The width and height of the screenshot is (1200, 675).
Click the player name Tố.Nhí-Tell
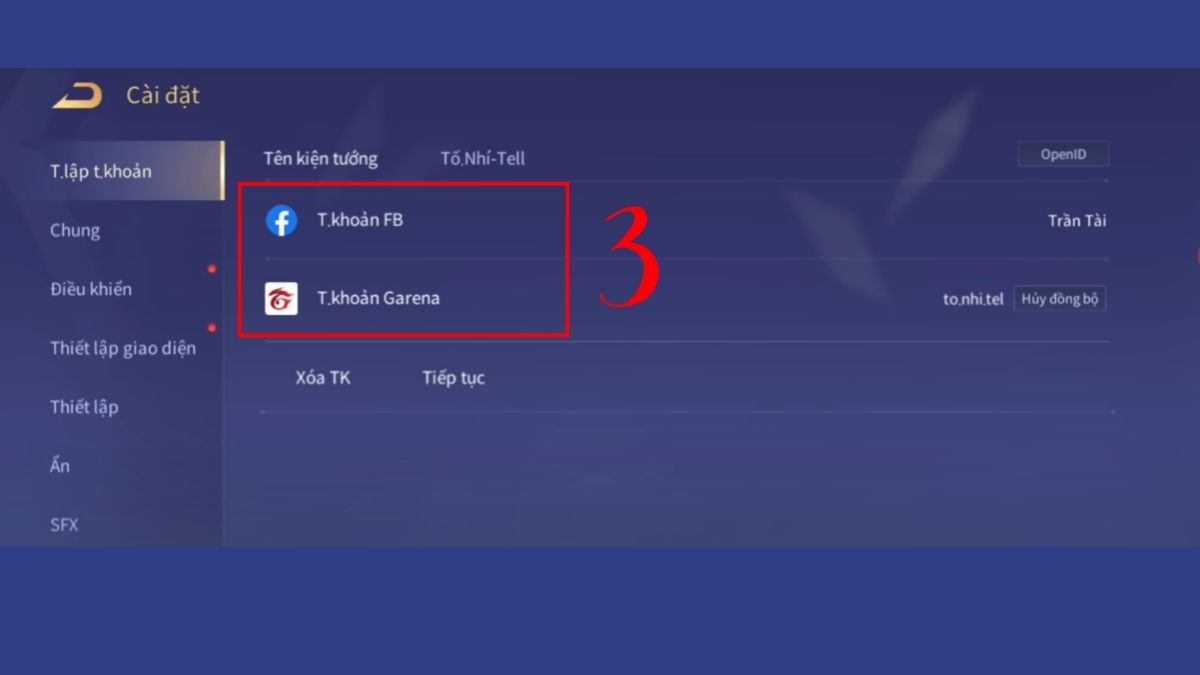pos(483,158)
